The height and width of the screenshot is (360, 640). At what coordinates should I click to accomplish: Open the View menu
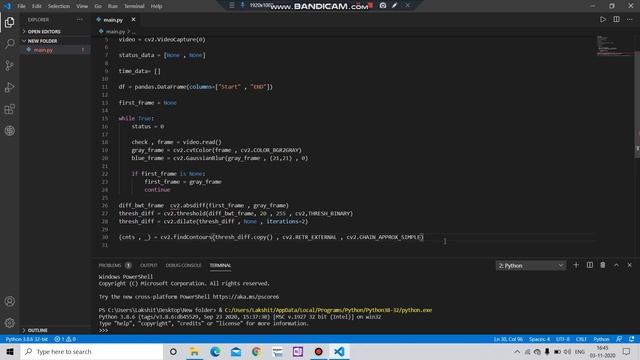pyautogui.click(x=82, y=6)
